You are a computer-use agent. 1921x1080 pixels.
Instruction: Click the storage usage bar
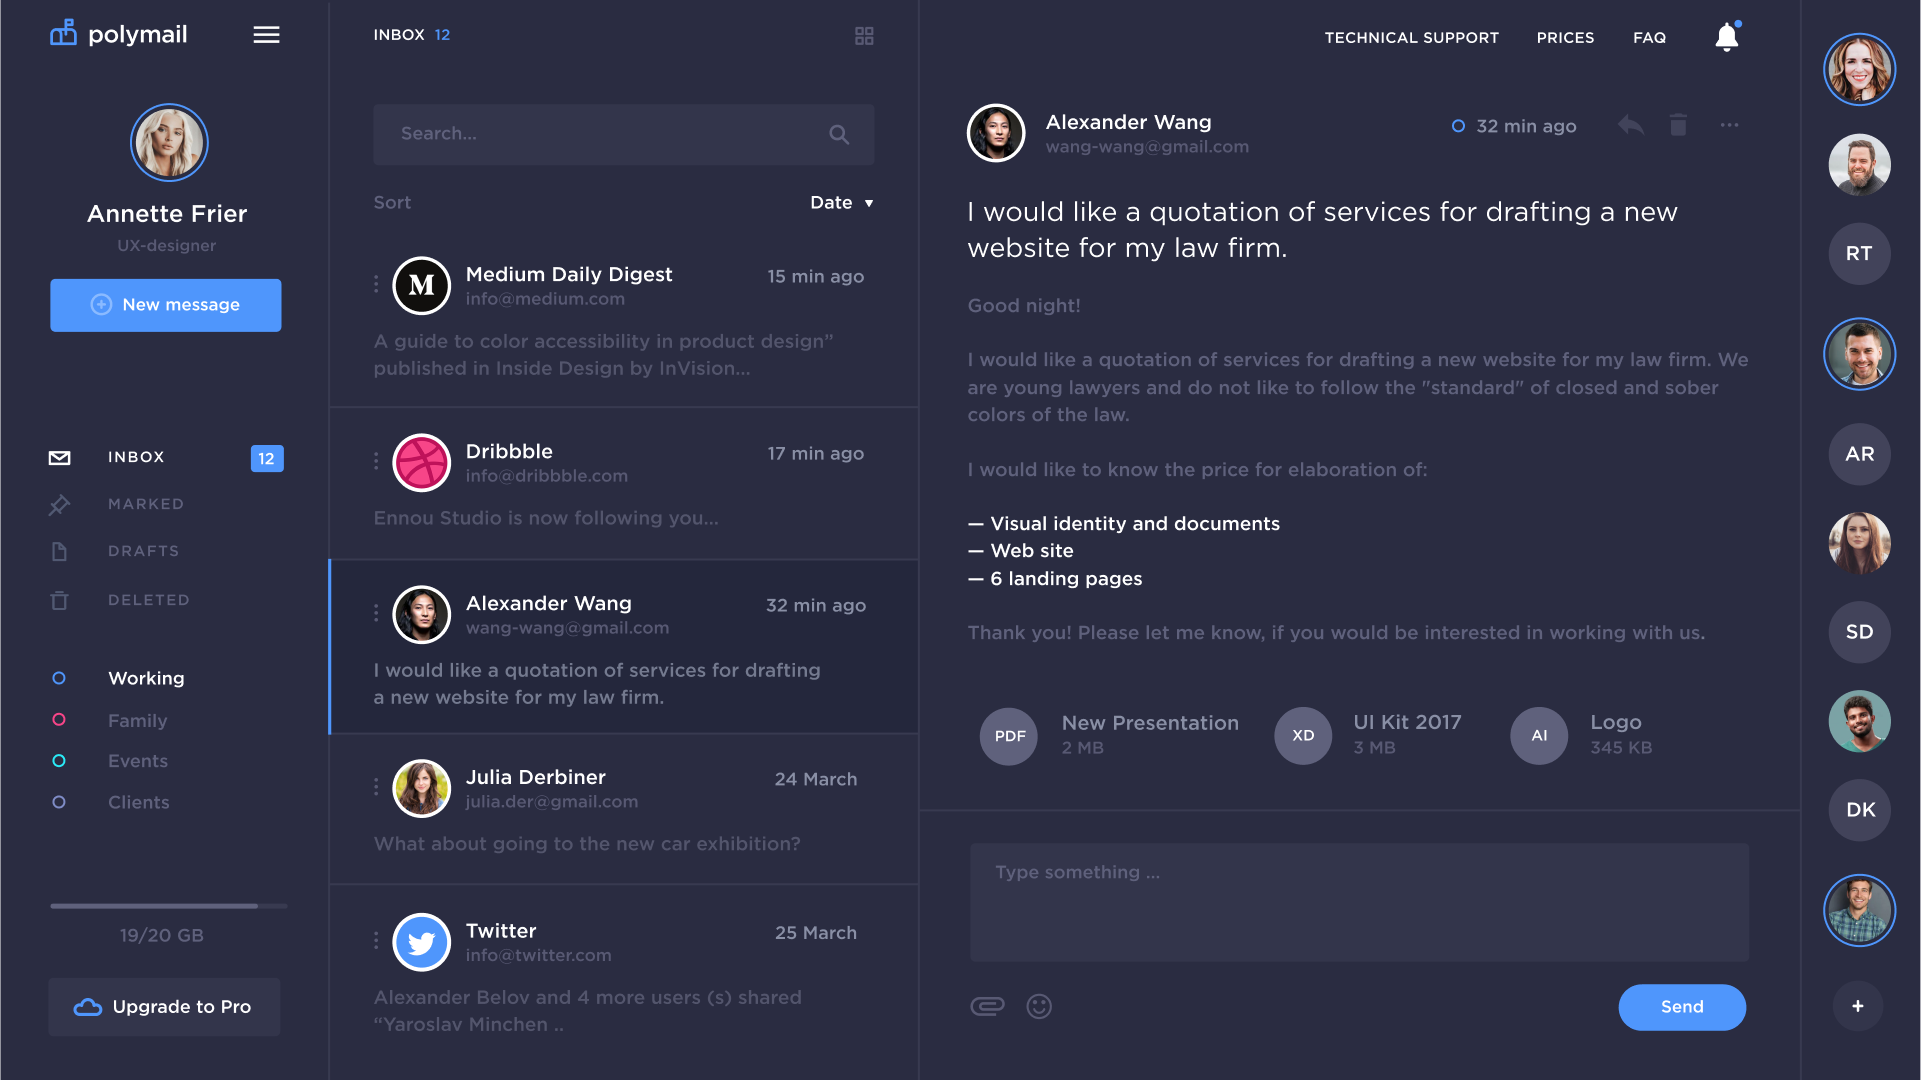pos(168,906)
